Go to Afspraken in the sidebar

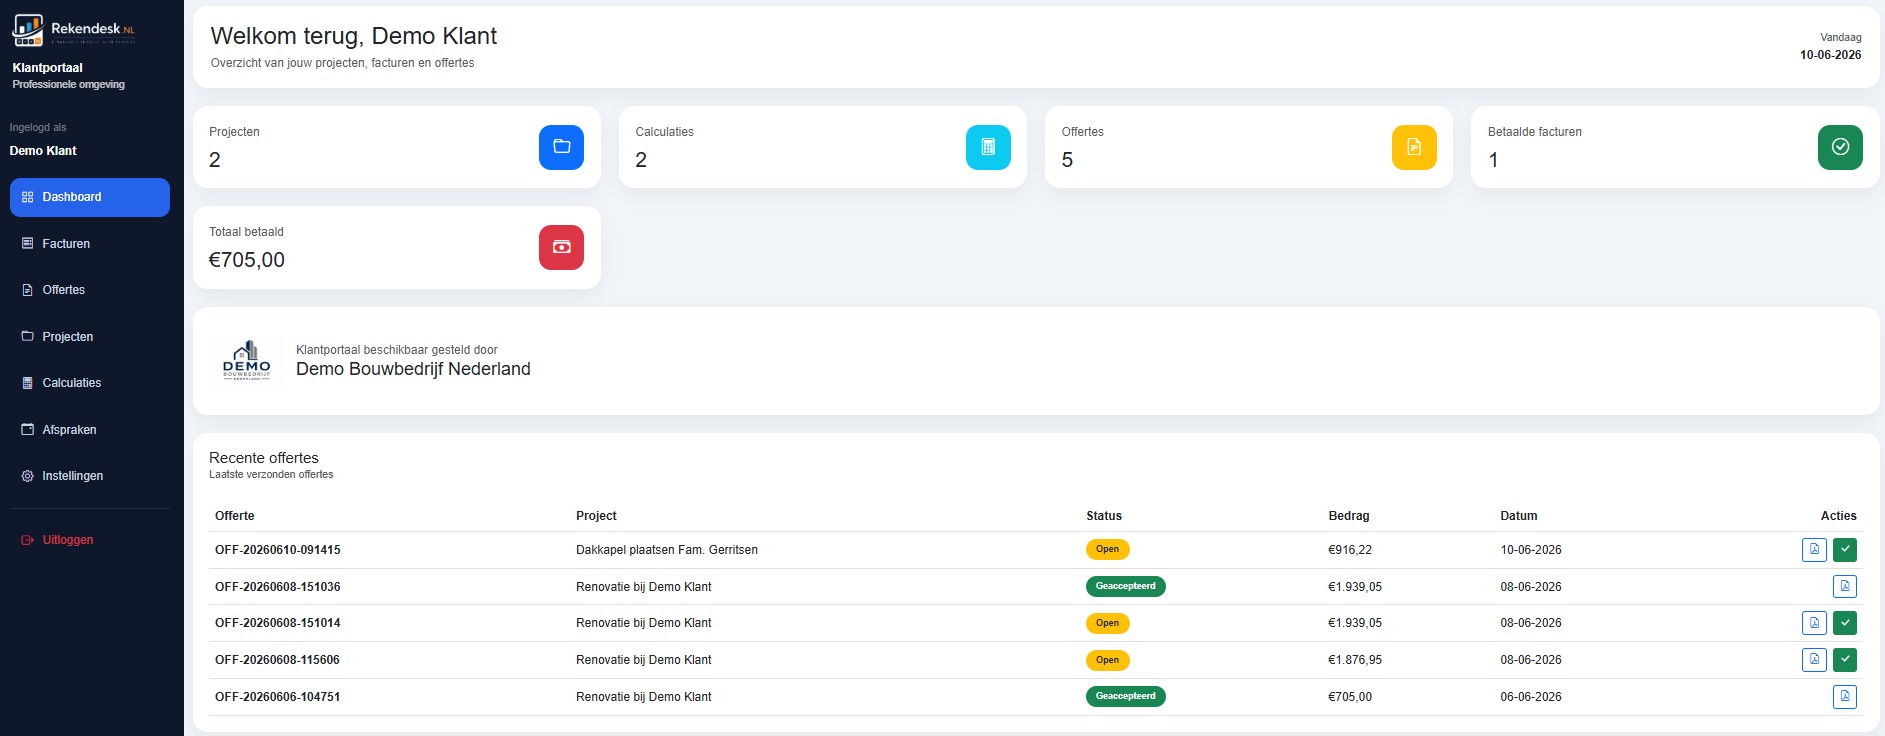pos(90,430)
